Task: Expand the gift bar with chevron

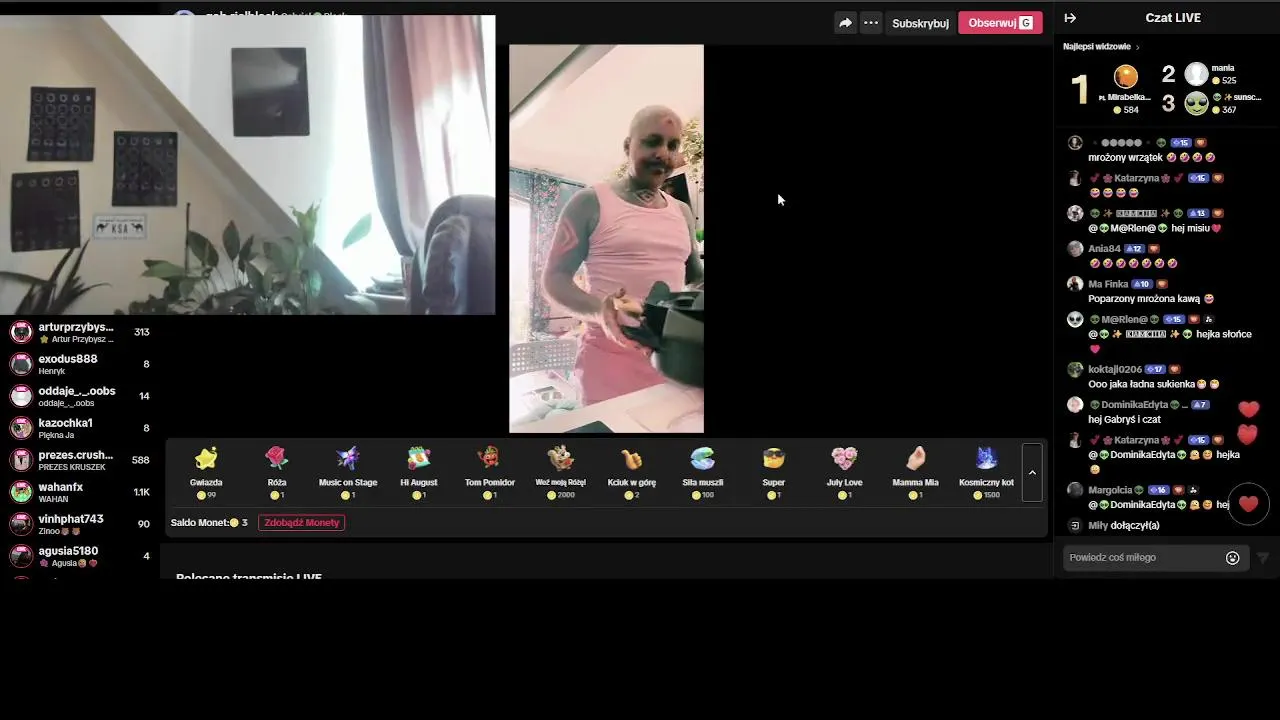Action: [x=1032, y=473]
